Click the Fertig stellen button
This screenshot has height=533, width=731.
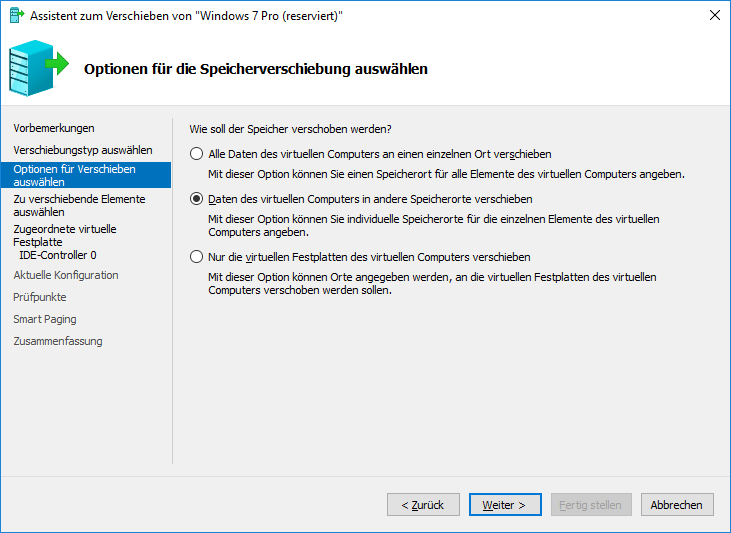[592, 505]
